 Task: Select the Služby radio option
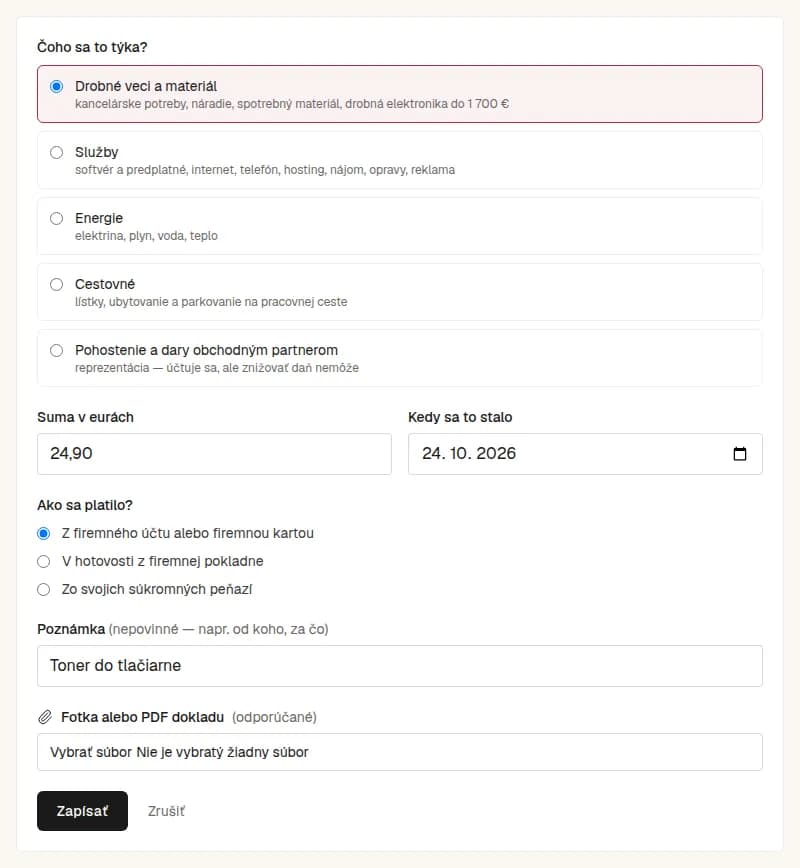(56, 152)
